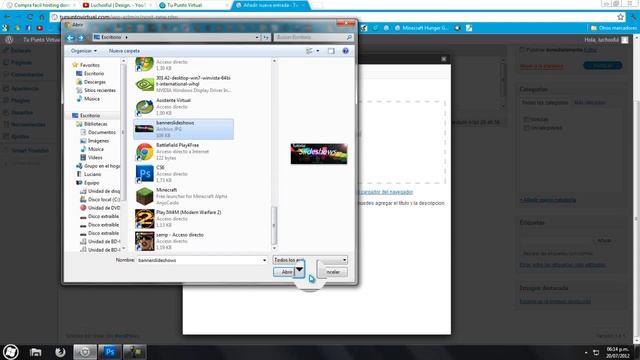Open the dialog's blue help icon

[345, 51]
